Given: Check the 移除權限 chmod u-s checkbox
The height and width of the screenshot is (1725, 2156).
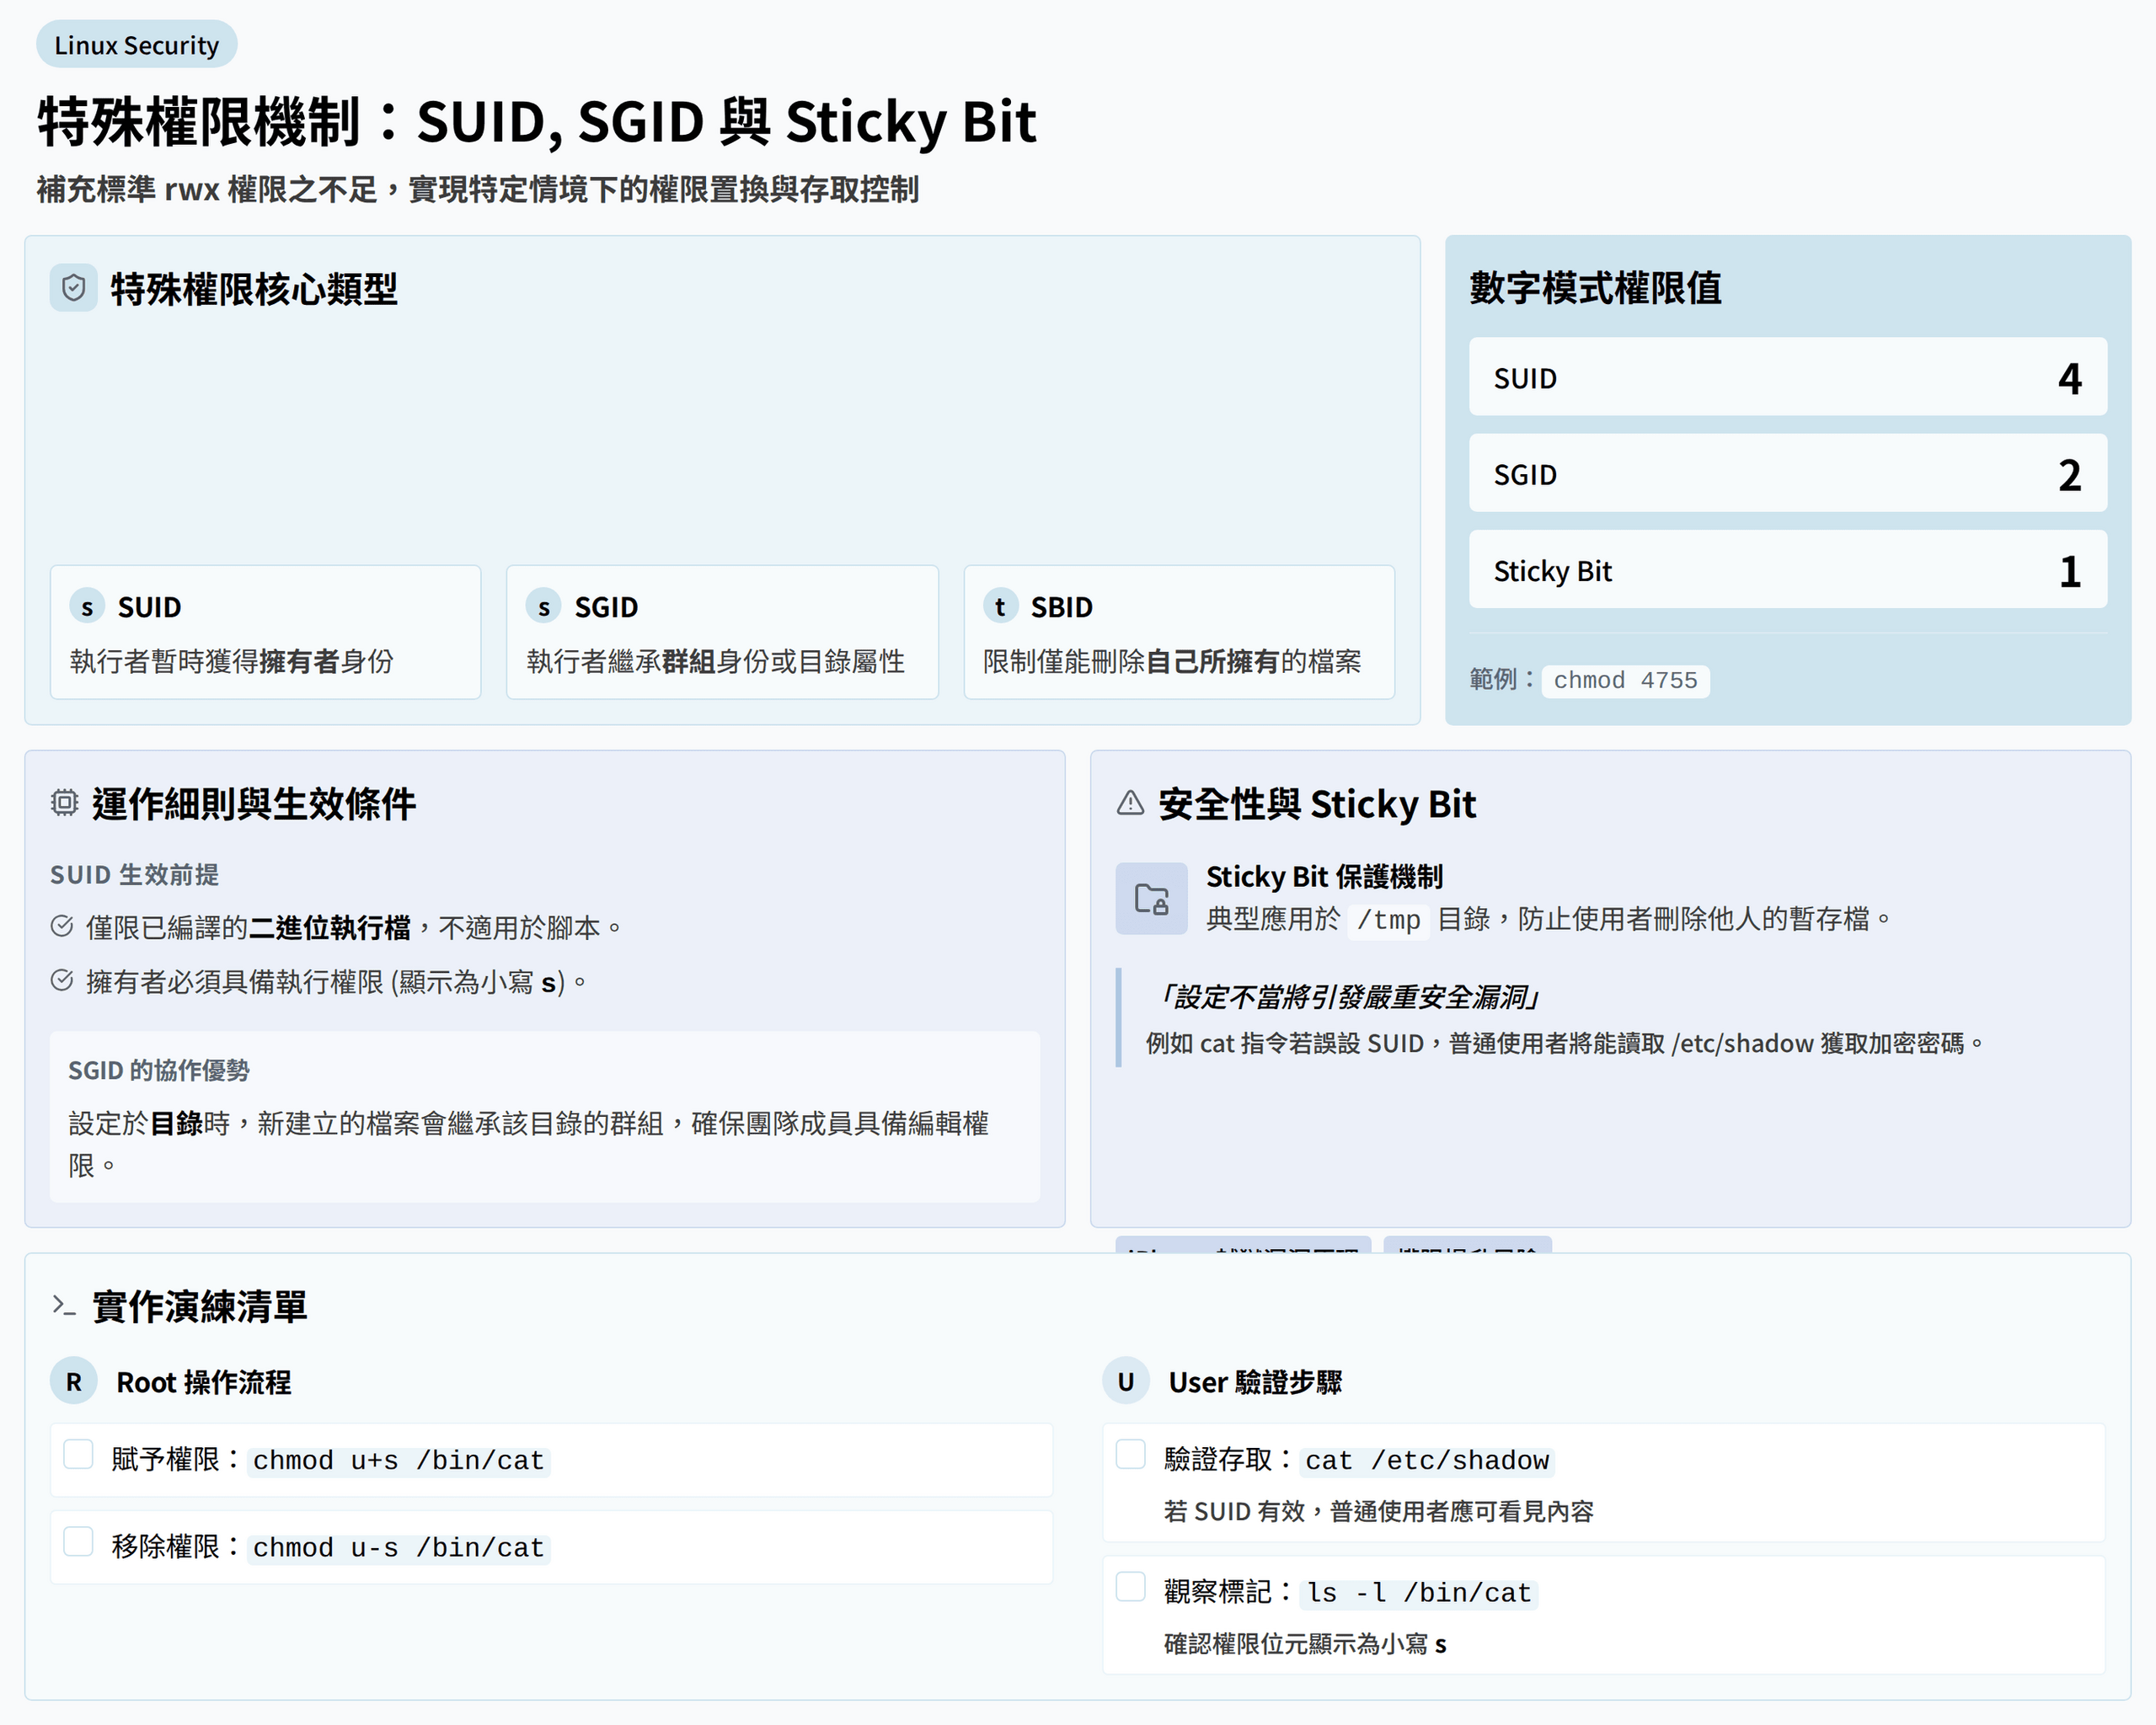Looking at the screenshot, I should [x=79, y=1541].
